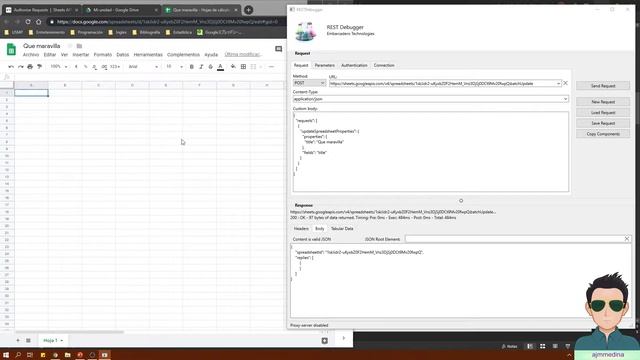This screenshot has width=640, height=360.
Task: Switch to response Headers tab
Action: (301, 229)
